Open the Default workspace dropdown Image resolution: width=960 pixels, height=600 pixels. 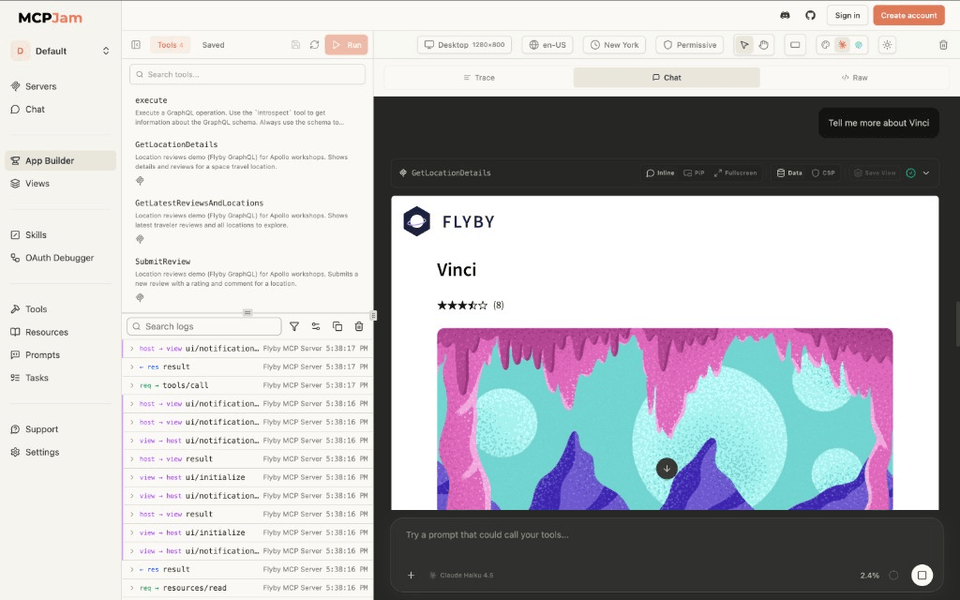coord(60,51)
